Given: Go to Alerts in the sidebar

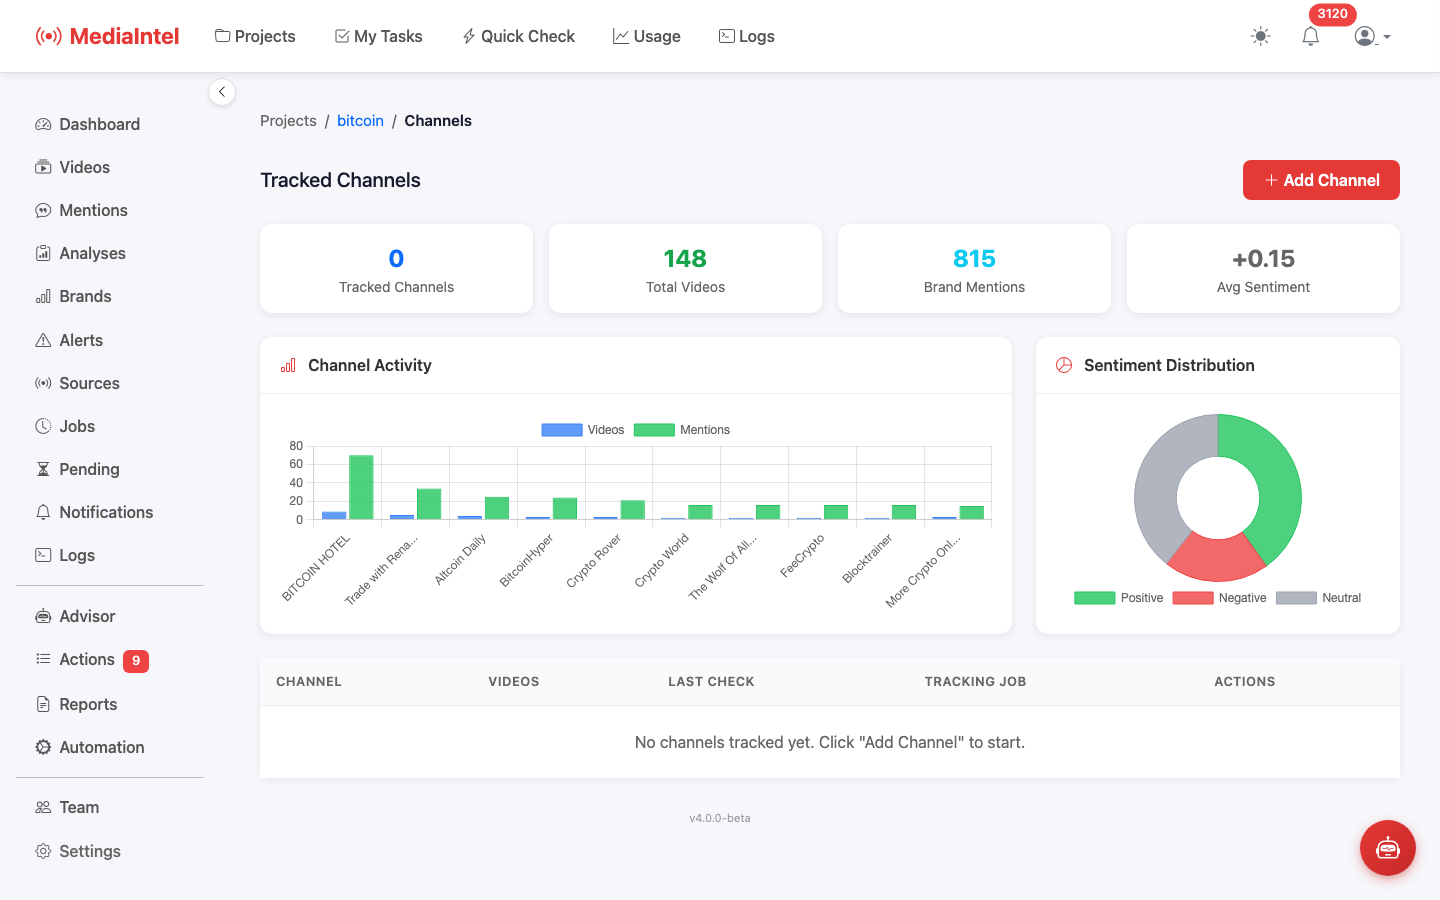Looking at the screenshot, I should (x=80, y=340).
